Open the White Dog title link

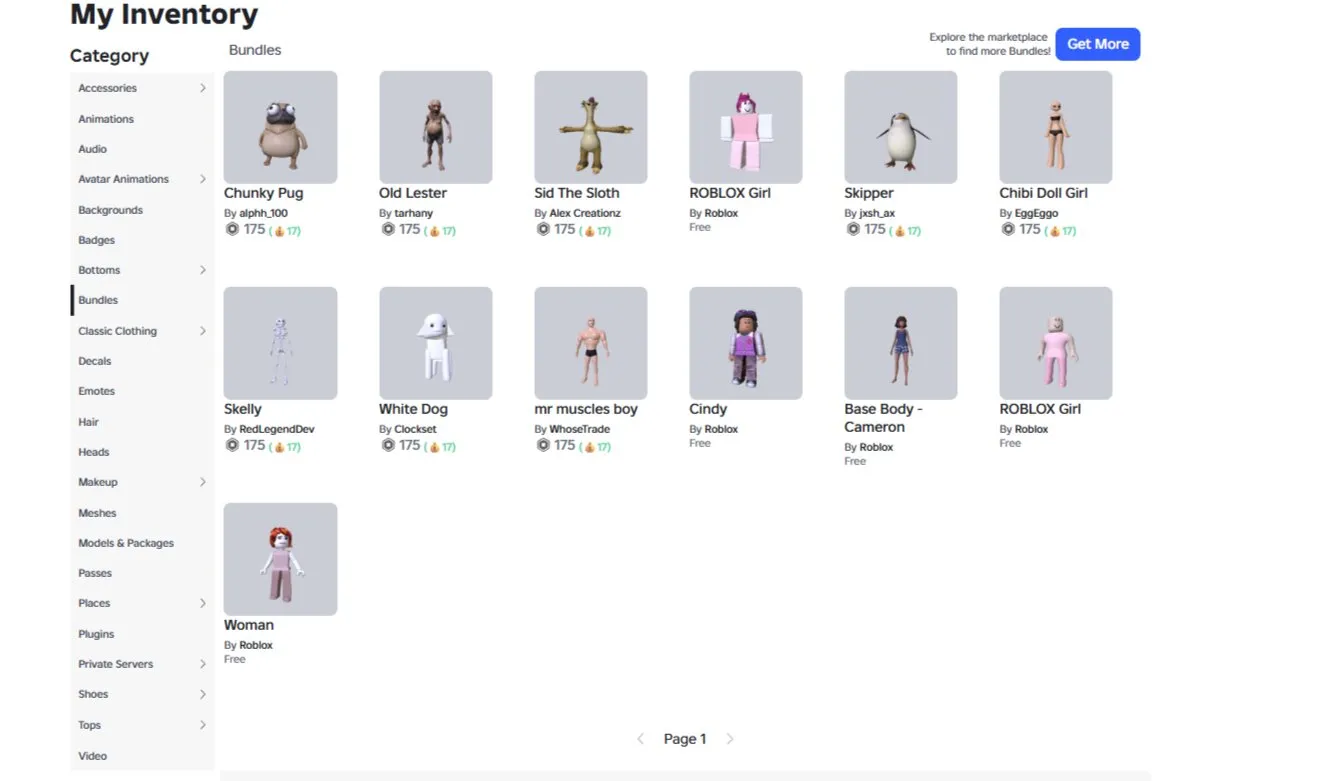click(413, 409)
